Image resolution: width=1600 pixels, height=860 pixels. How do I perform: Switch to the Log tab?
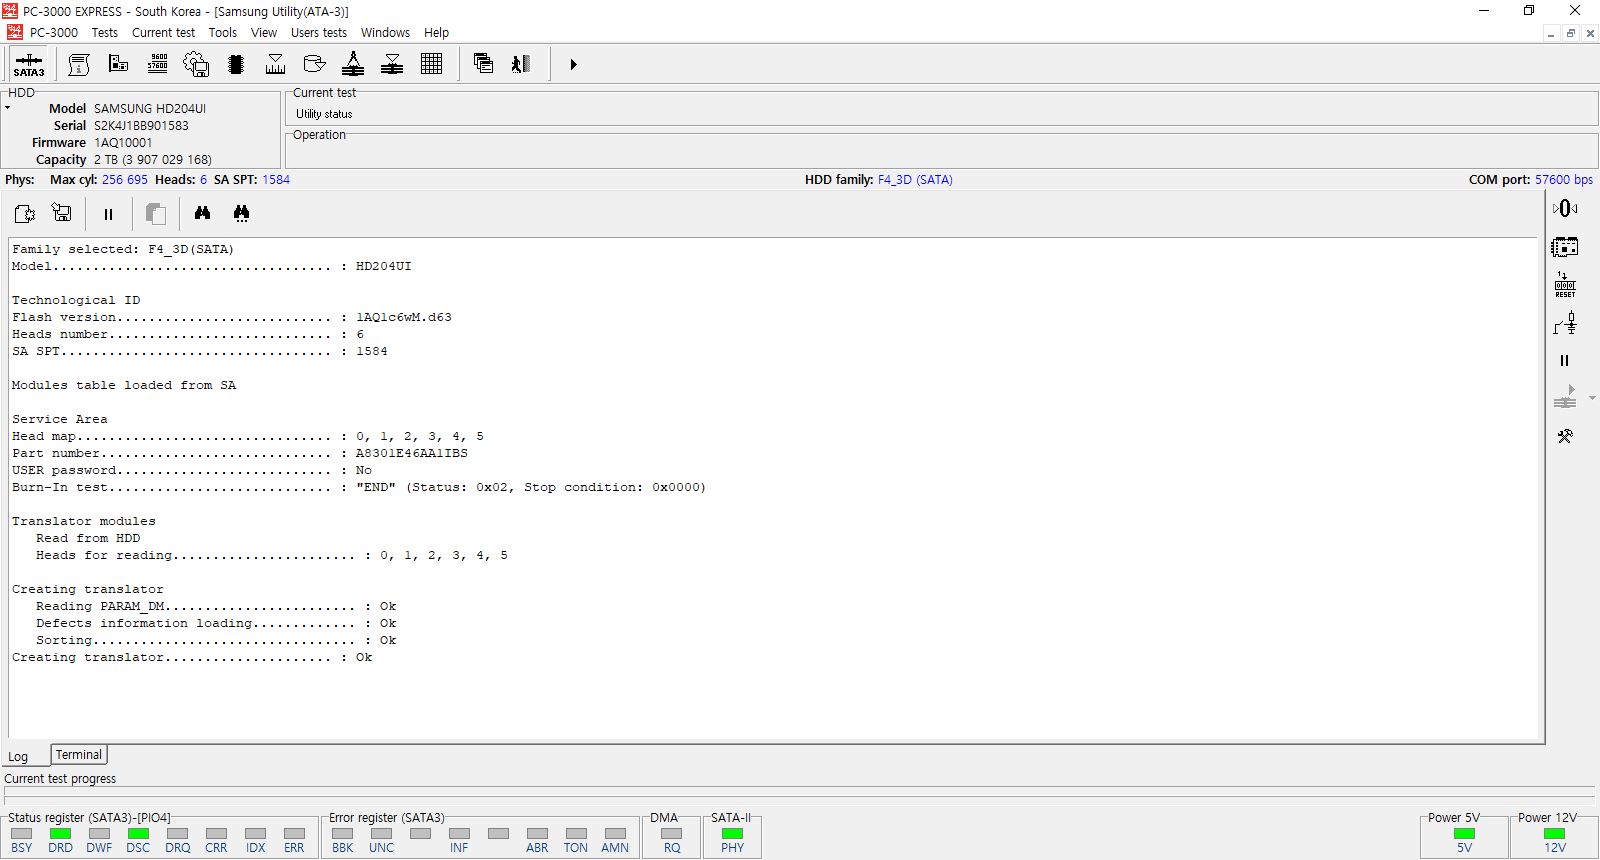coord(18,756)
